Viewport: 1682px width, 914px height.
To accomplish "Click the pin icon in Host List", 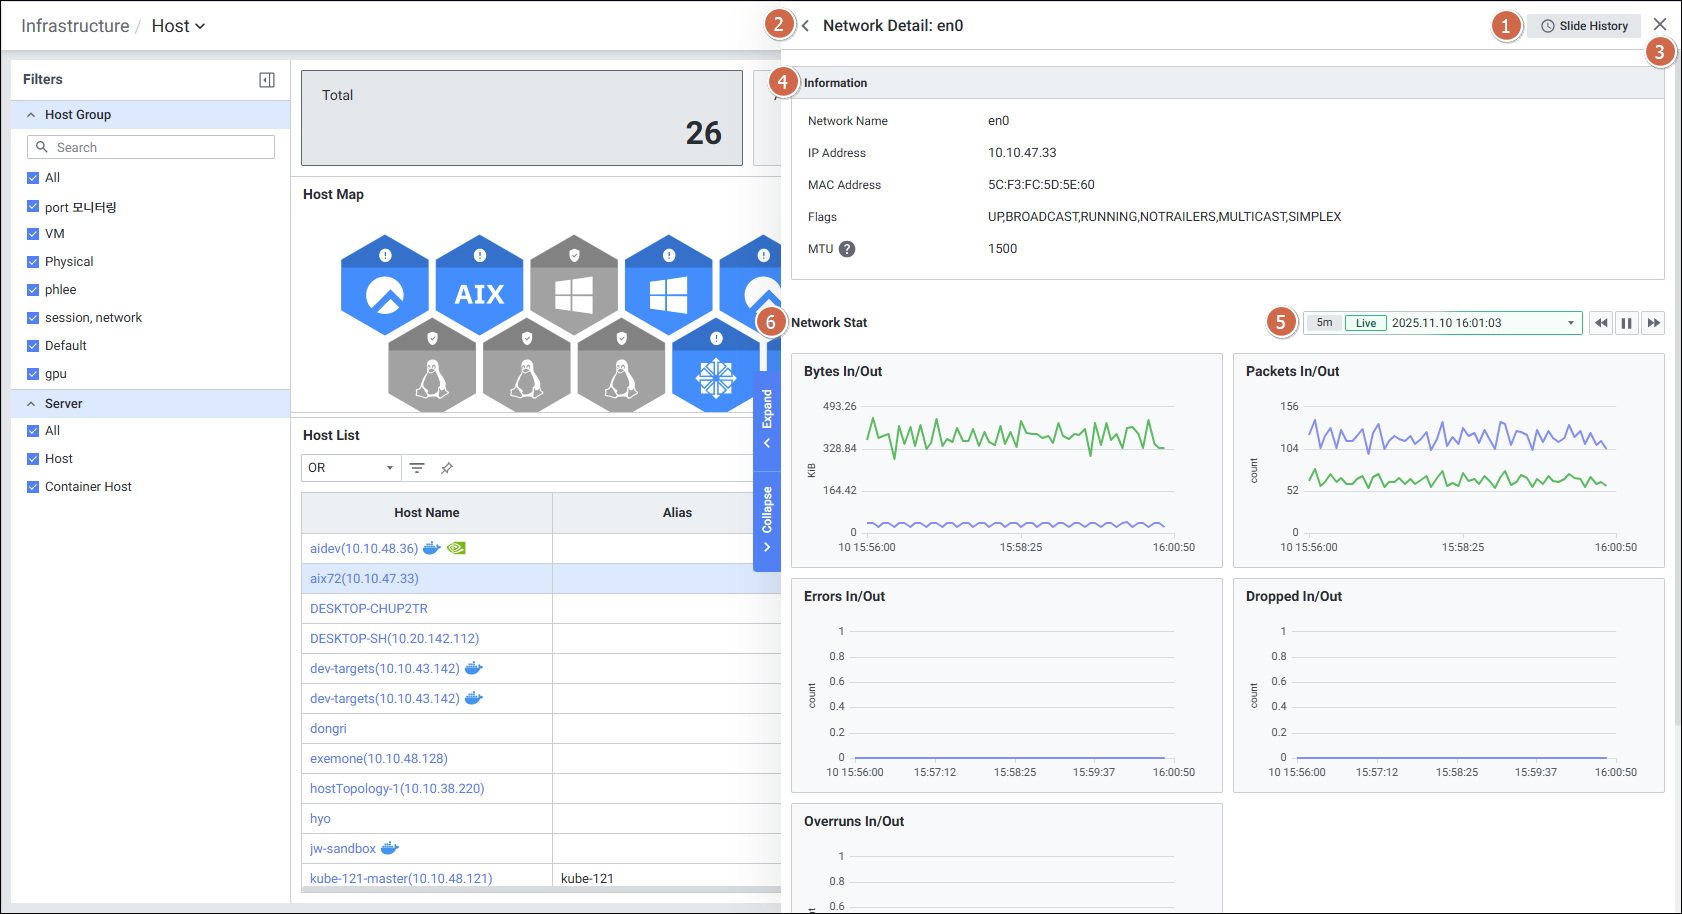I will point(447,468).
